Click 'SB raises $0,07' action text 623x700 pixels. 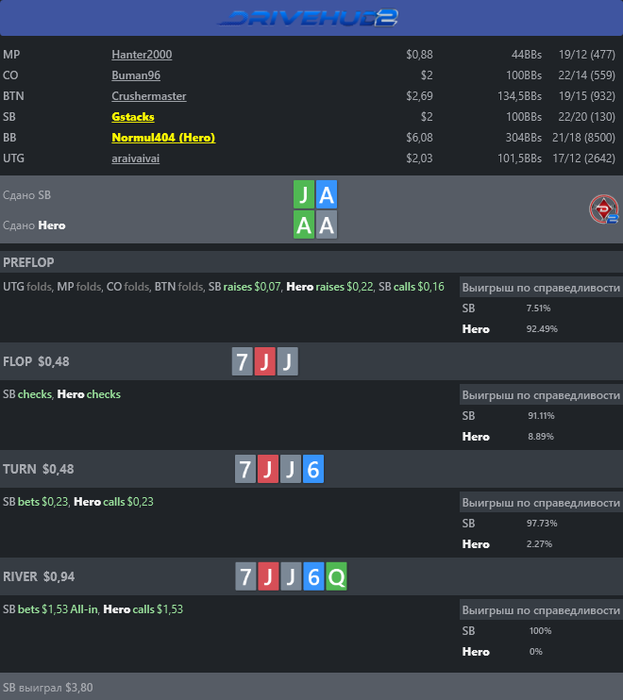click(245, 287)
